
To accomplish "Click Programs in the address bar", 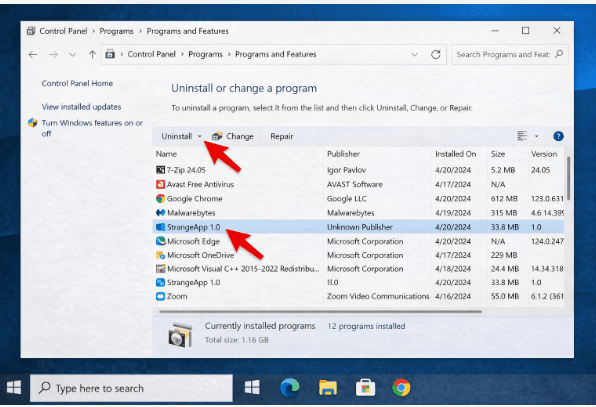I will tap(205, 54).
